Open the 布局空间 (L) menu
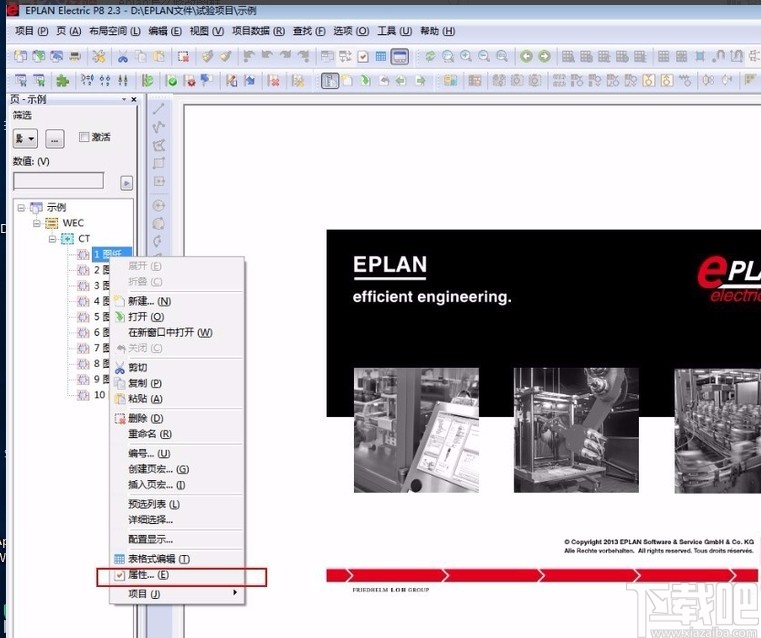Viewport: 761px width, 638px height. pyautogui.click(x=115, y=31)
